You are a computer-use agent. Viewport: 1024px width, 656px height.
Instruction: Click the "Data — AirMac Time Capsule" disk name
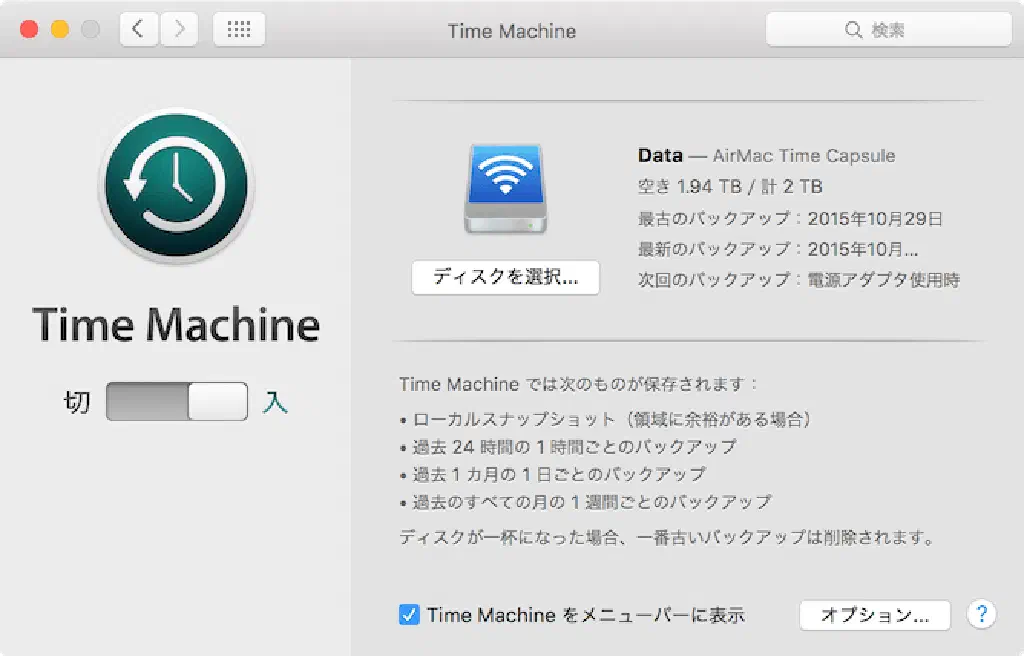tap(766, 155)
